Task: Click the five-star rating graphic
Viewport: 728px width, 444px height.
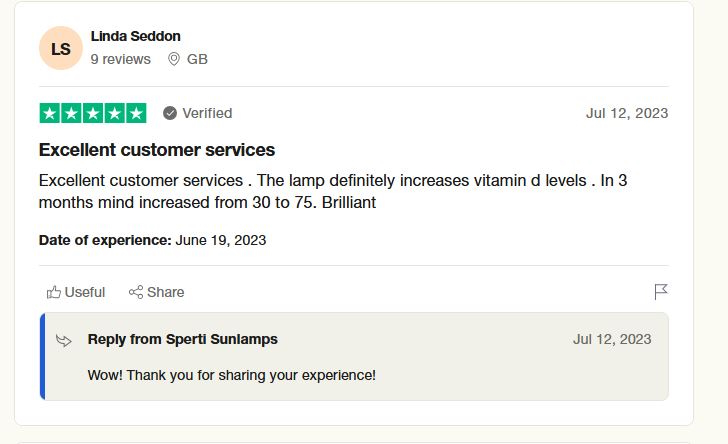Action: [x=93, y=113]
